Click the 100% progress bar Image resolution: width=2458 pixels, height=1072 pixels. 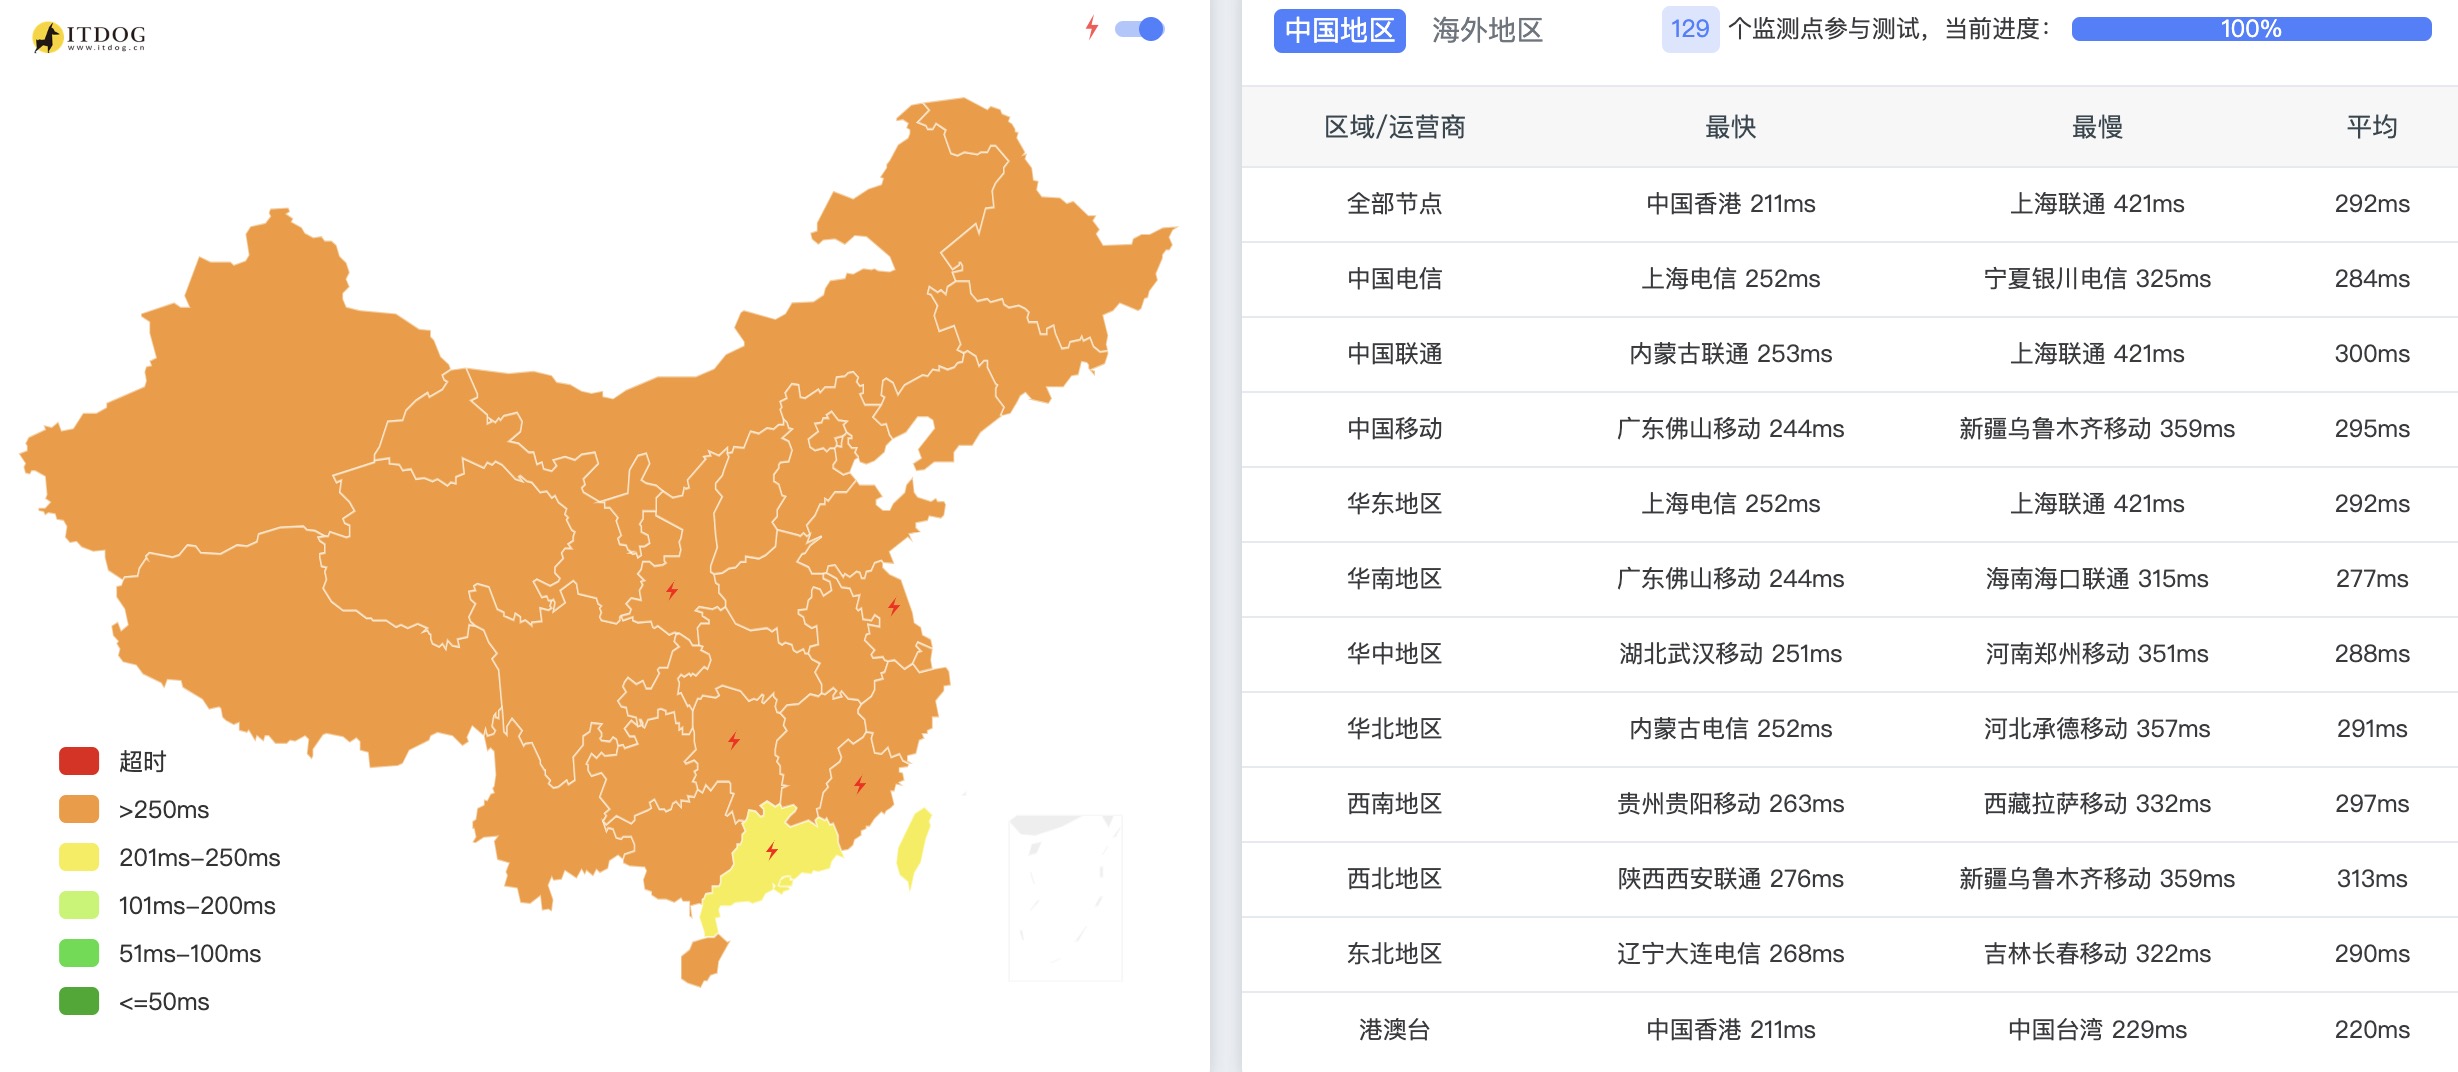2251,29
